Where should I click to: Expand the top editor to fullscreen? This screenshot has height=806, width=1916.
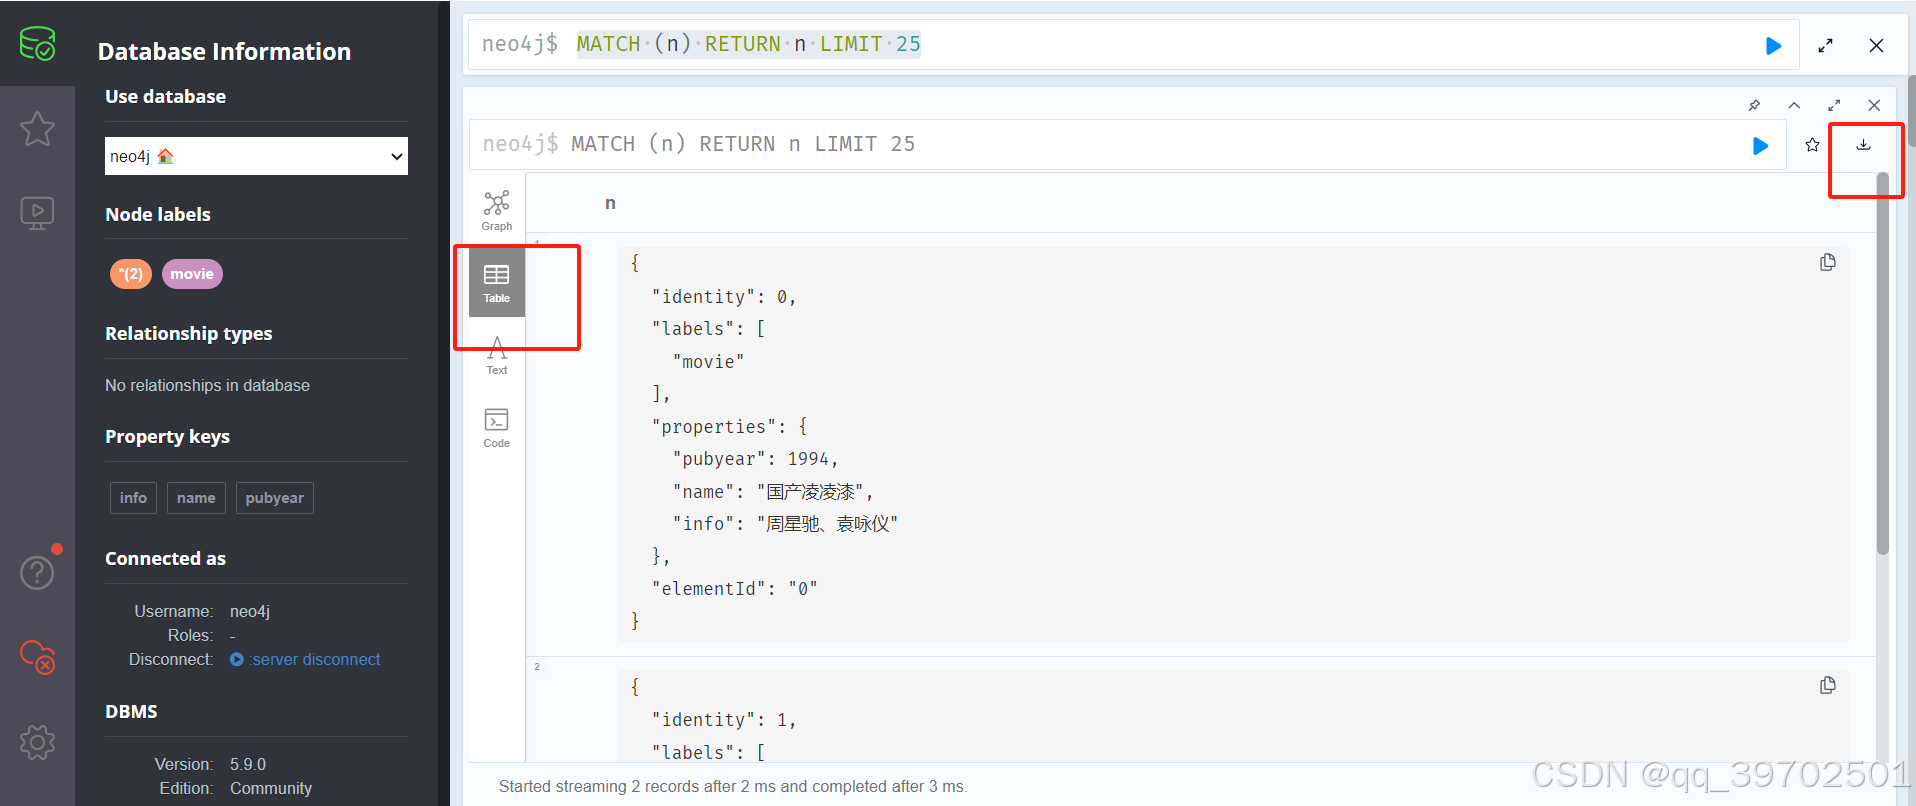tap(1825, 46)
